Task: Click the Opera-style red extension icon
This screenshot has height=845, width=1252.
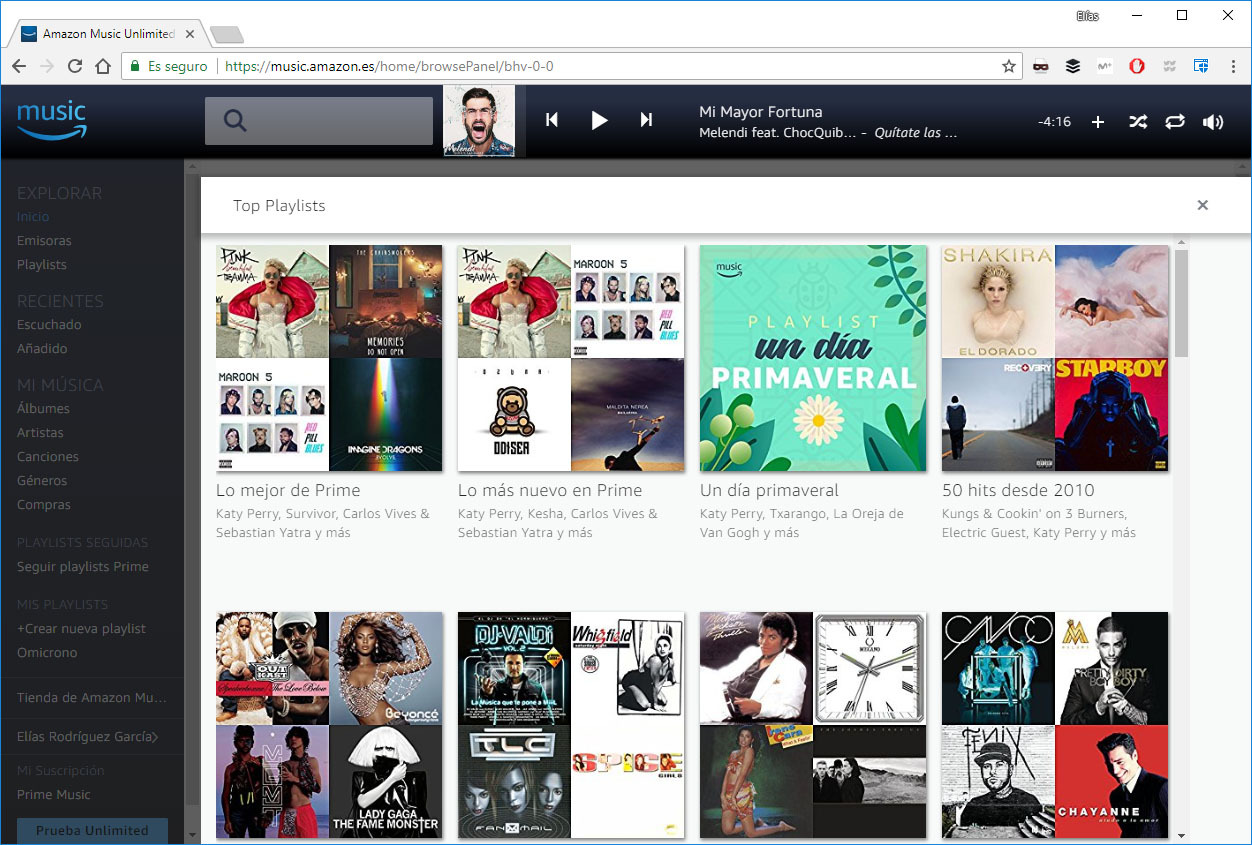Action: (1137, 66)
